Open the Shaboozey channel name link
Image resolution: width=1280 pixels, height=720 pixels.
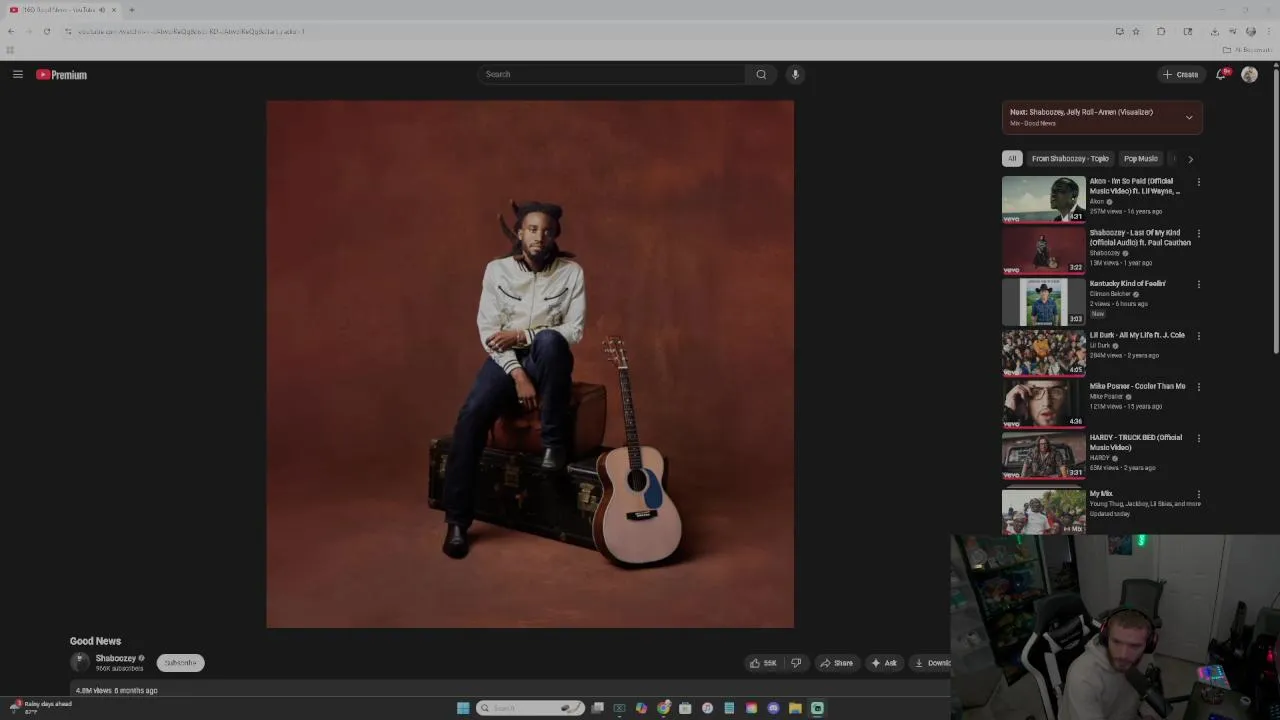click(x=115, y=658)
